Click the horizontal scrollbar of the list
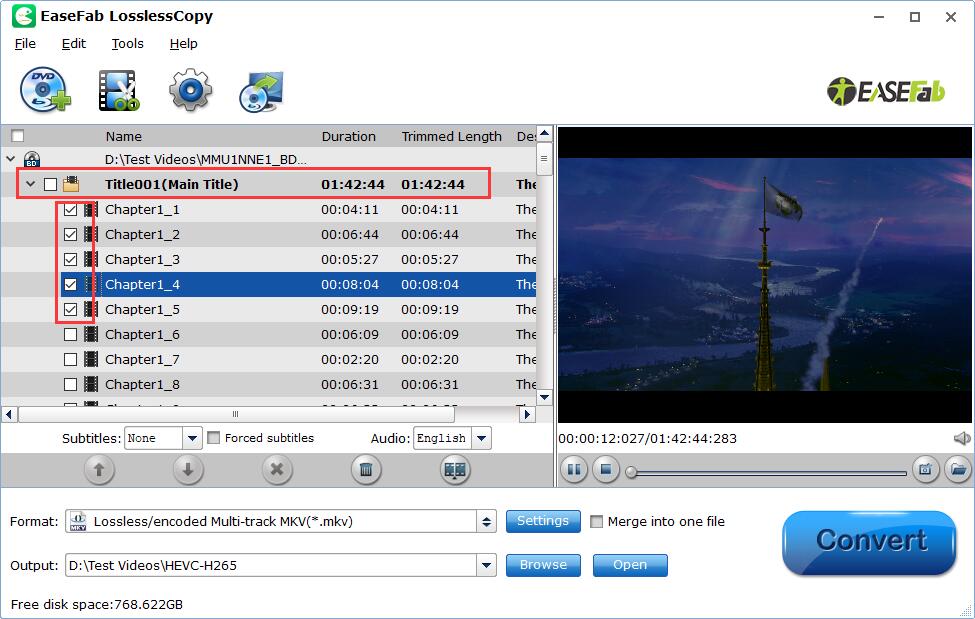This screenshot has width=975, height=619. [236, 414]
